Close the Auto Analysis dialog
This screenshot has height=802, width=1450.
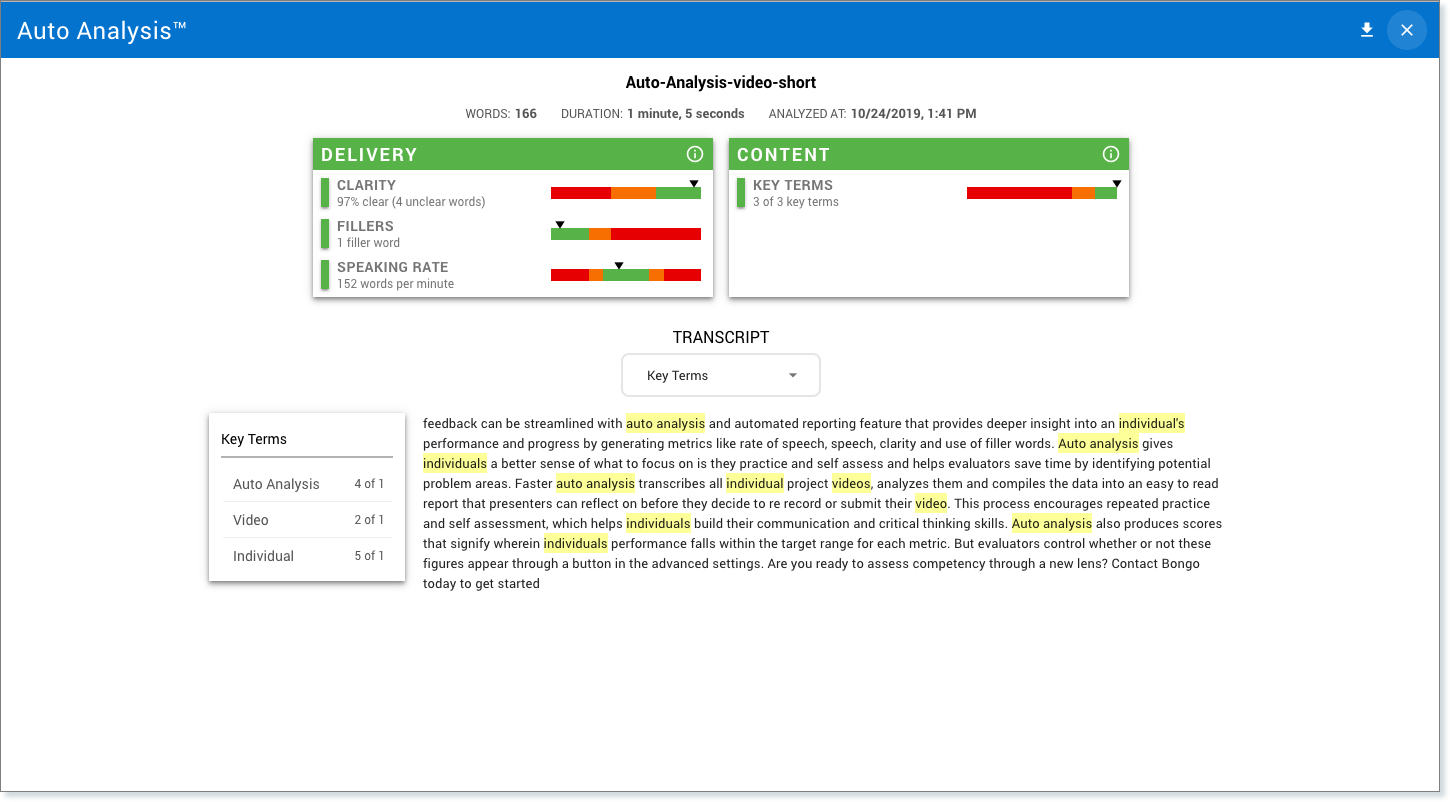click(x=1406, y=30)
